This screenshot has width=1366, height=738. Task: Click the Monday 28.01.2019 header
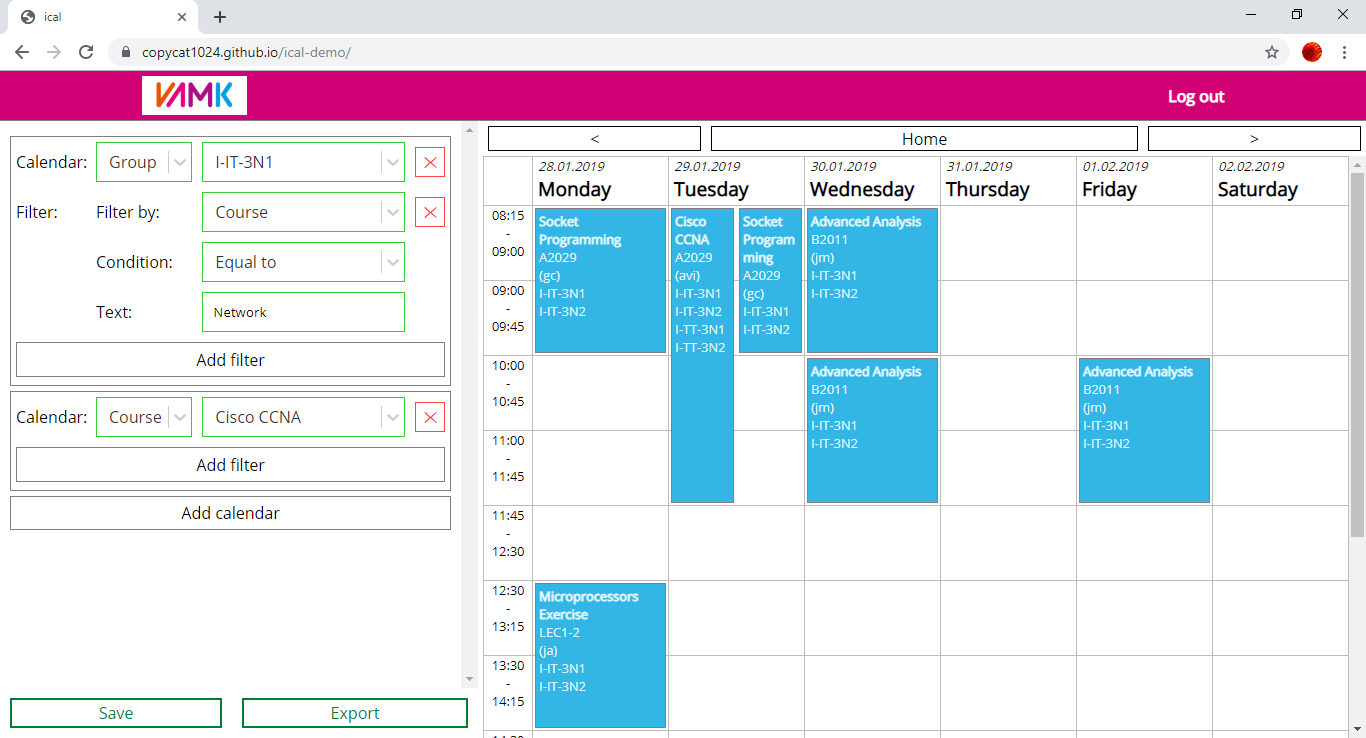(600, 180)
